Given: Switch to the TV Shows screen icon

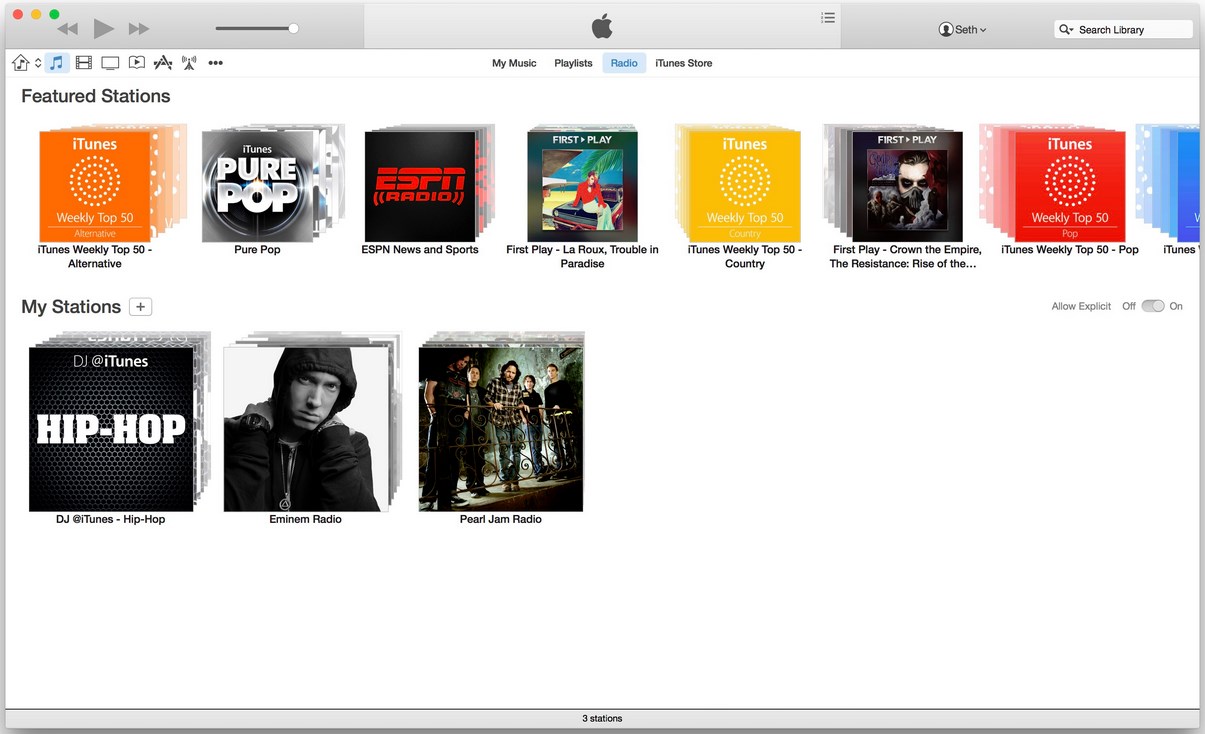Looking at the screenshot, I should 110,63.
